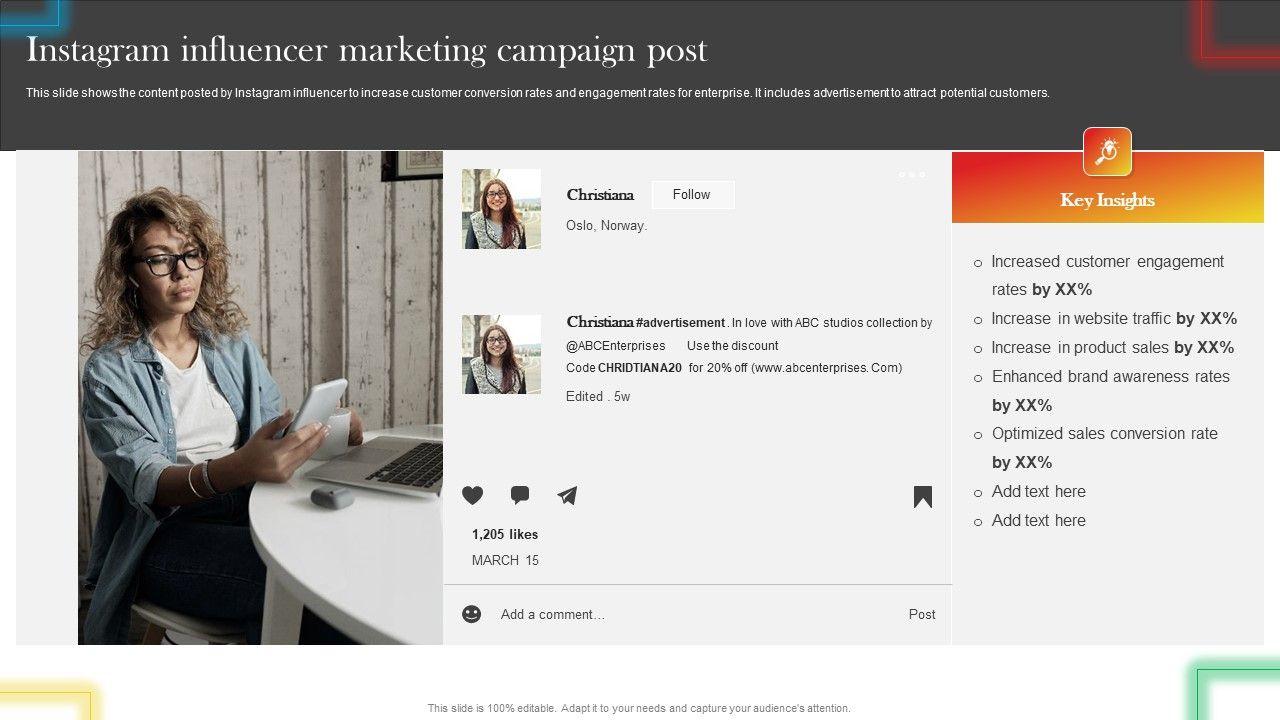Click the 1,205 likes count
Image resolution: width=1280 pixels, height=720 pixels.
pyautogui.click(x=505, y=534)
